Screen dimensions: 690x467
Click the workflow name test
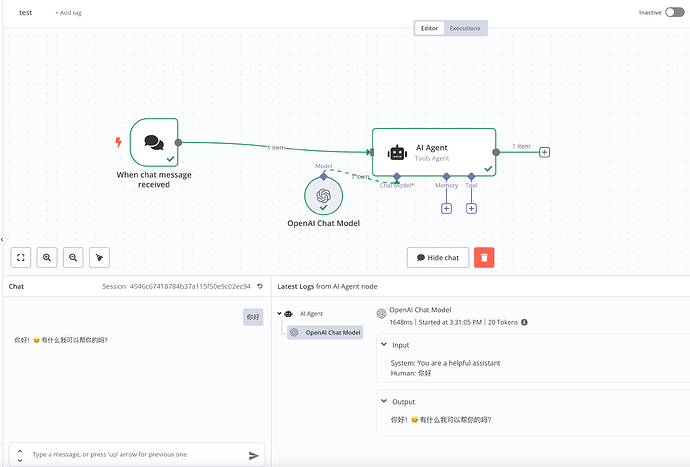pos(26,12)
